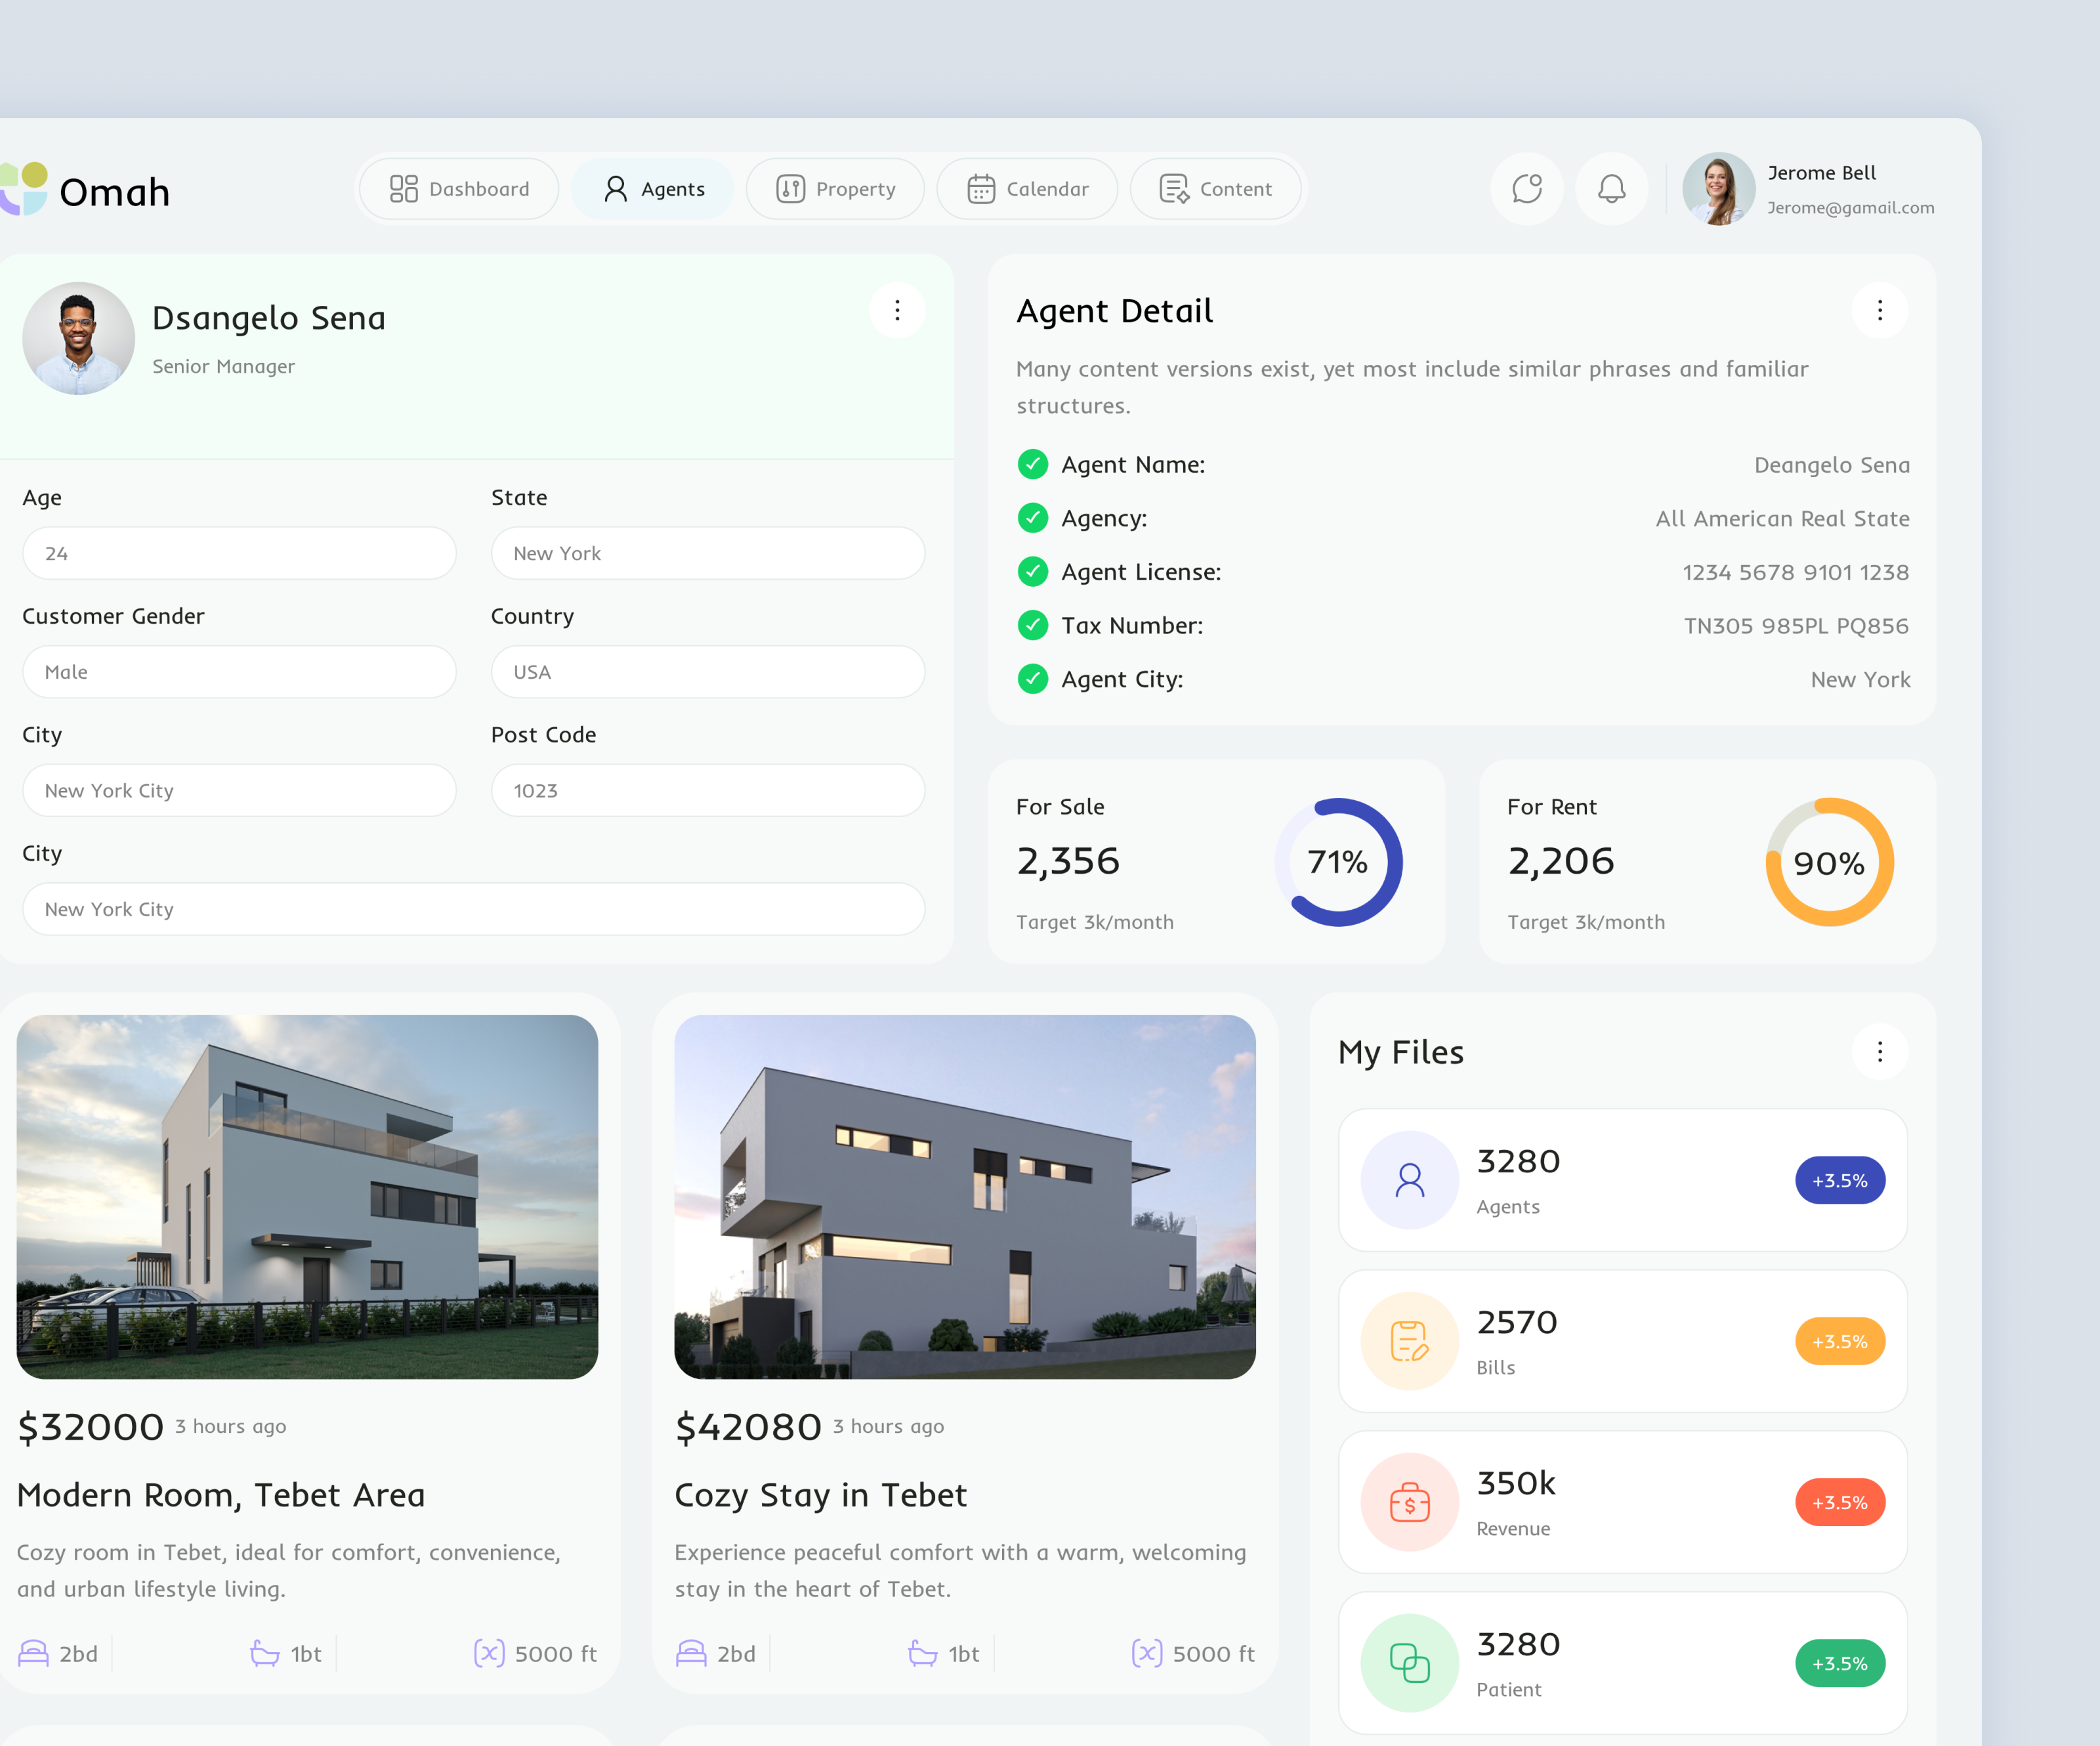
Task: Click the 90% For Rent progress ring
Action: point(1828,862)
